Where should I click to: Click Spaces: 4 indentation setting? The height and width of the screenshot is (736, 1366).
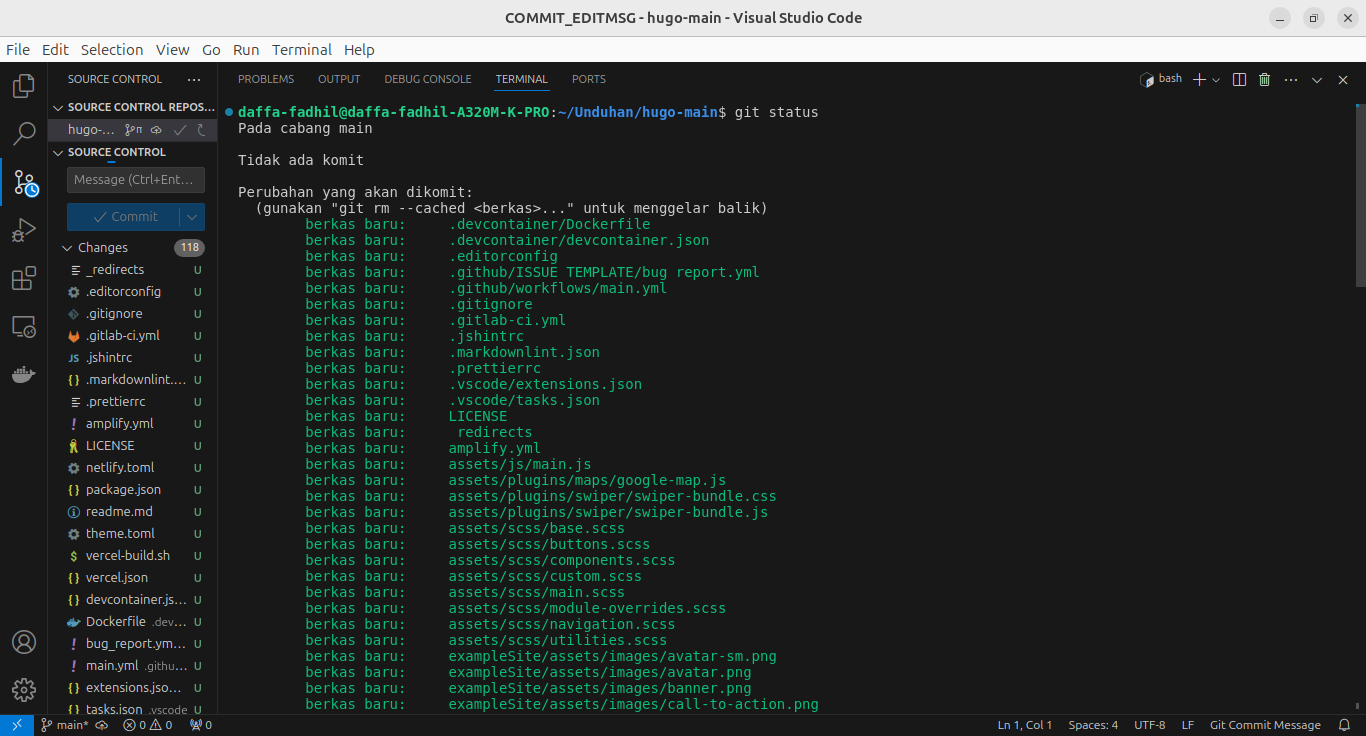(x=1093, y=725)
